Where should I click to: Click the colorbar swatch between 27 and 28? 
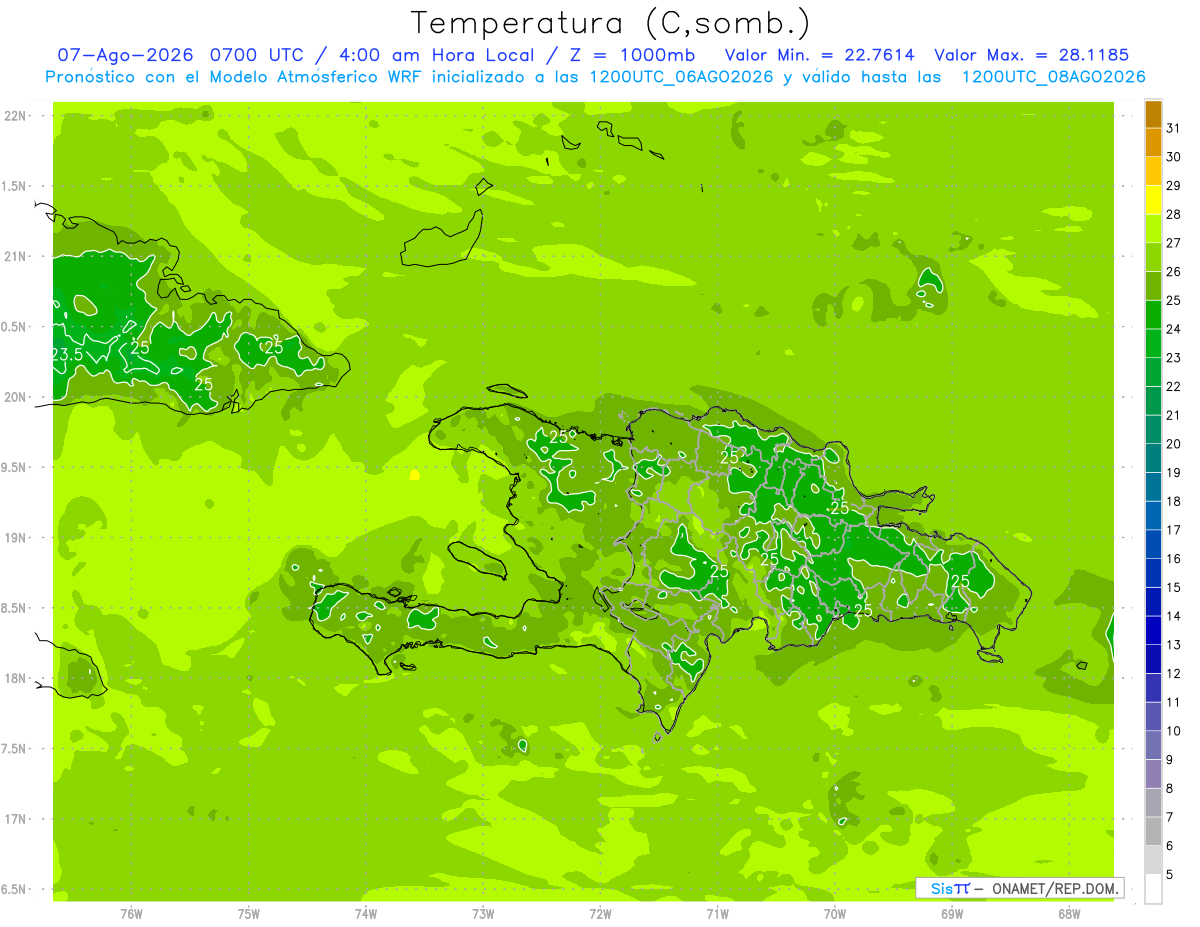coord(1153,228)
